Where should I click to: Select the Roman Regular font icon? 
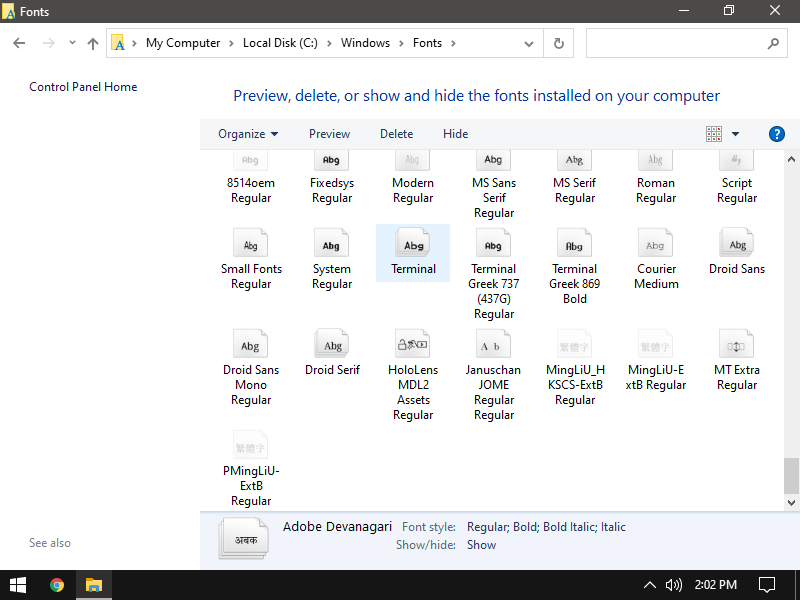click(x=656, y=161)
